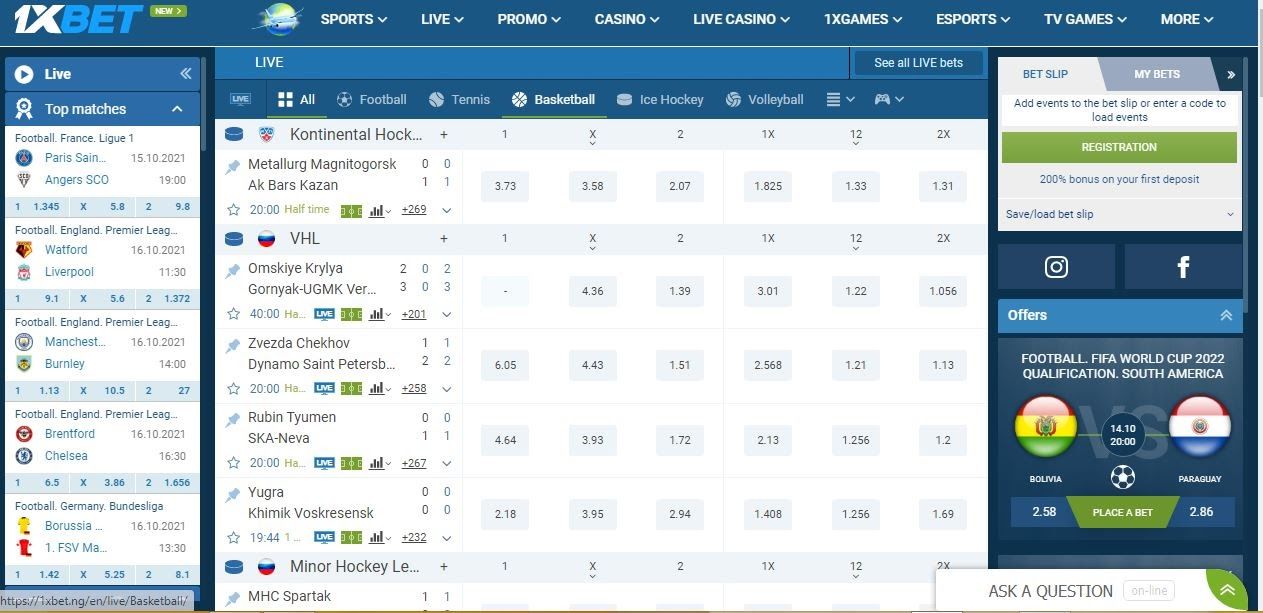This screenshot has width=1263, height=613.
Task: Open statistics chart for Rubin Tyumen match
Action: point(378,463)
